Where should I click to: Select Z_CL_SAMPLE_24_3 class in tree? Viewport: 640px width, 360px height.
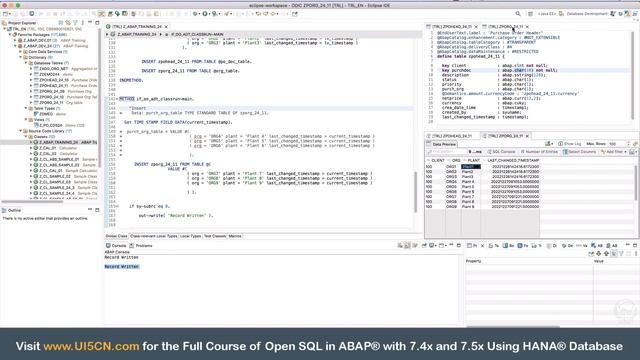tap(65, 187)
